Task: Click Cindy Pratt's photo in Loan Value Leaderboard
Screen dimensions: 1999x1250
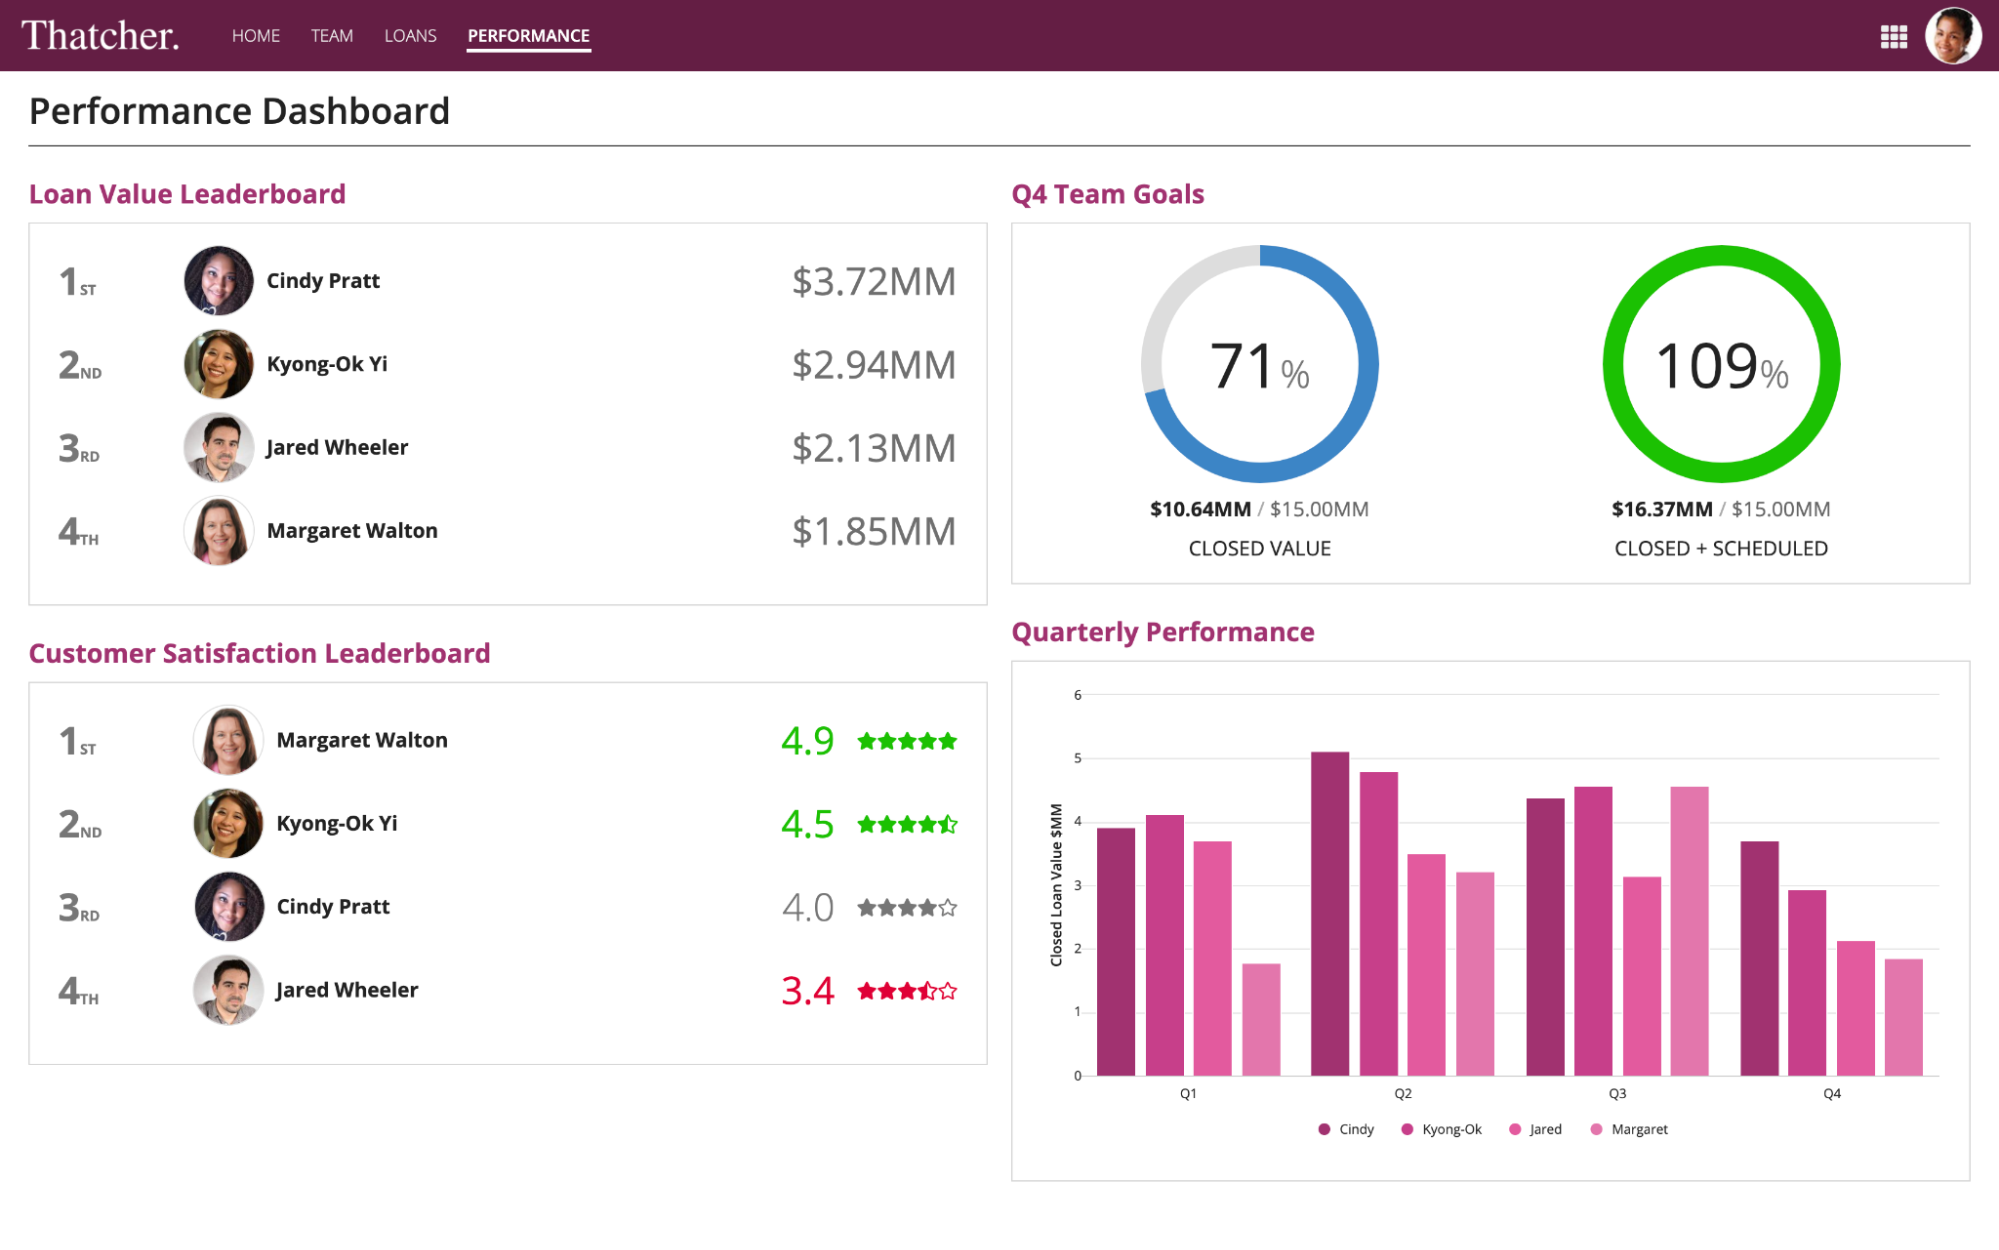Action: [218, 281]
